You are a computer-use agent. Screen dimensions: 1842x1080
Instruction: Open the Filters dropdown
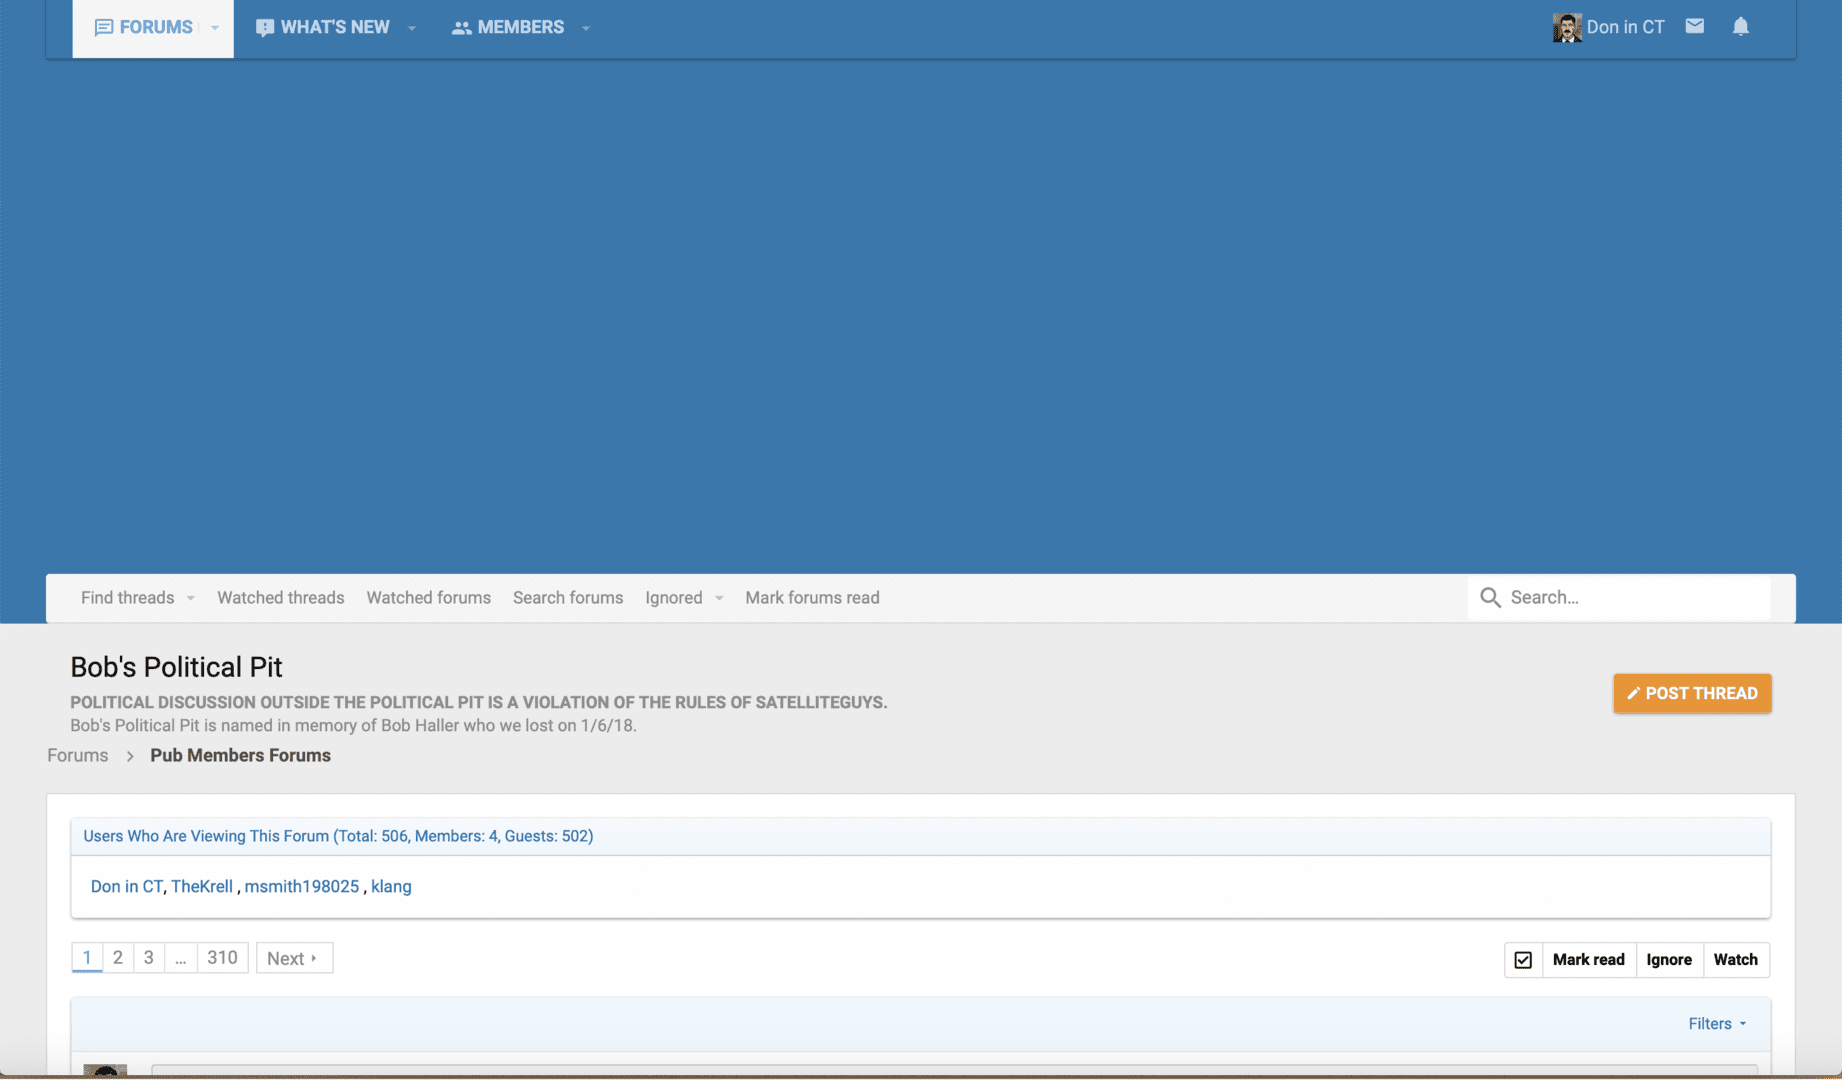[1717, 1023]
